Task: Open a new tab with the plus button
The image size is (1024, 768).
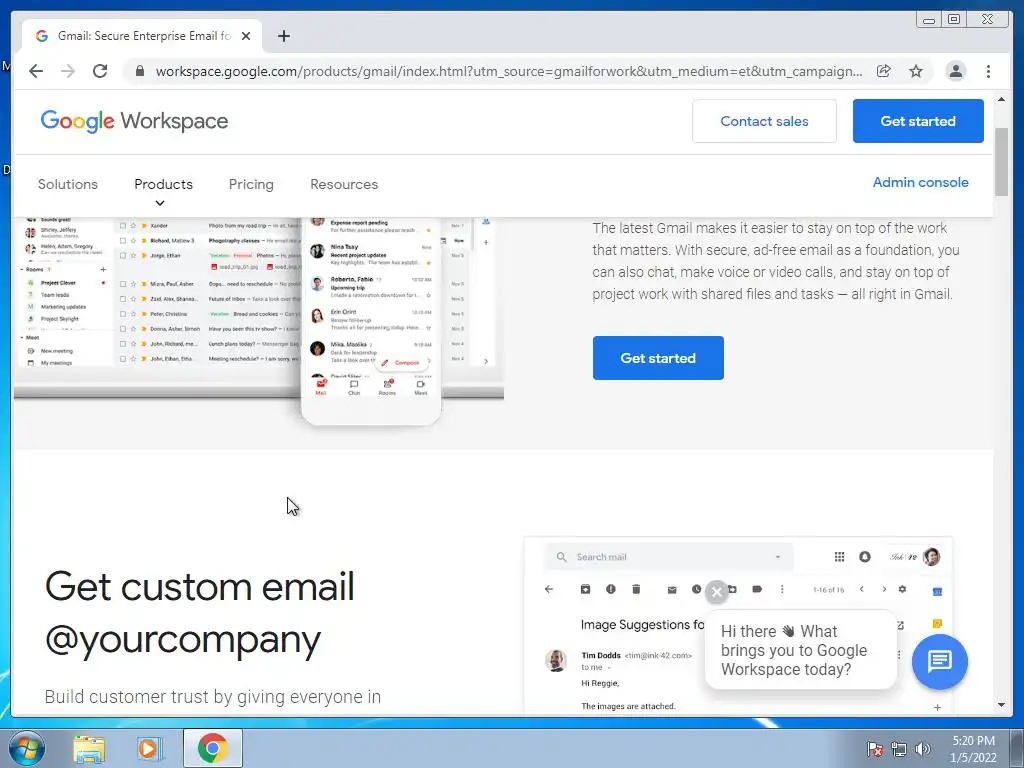Action: click(283, 36)
